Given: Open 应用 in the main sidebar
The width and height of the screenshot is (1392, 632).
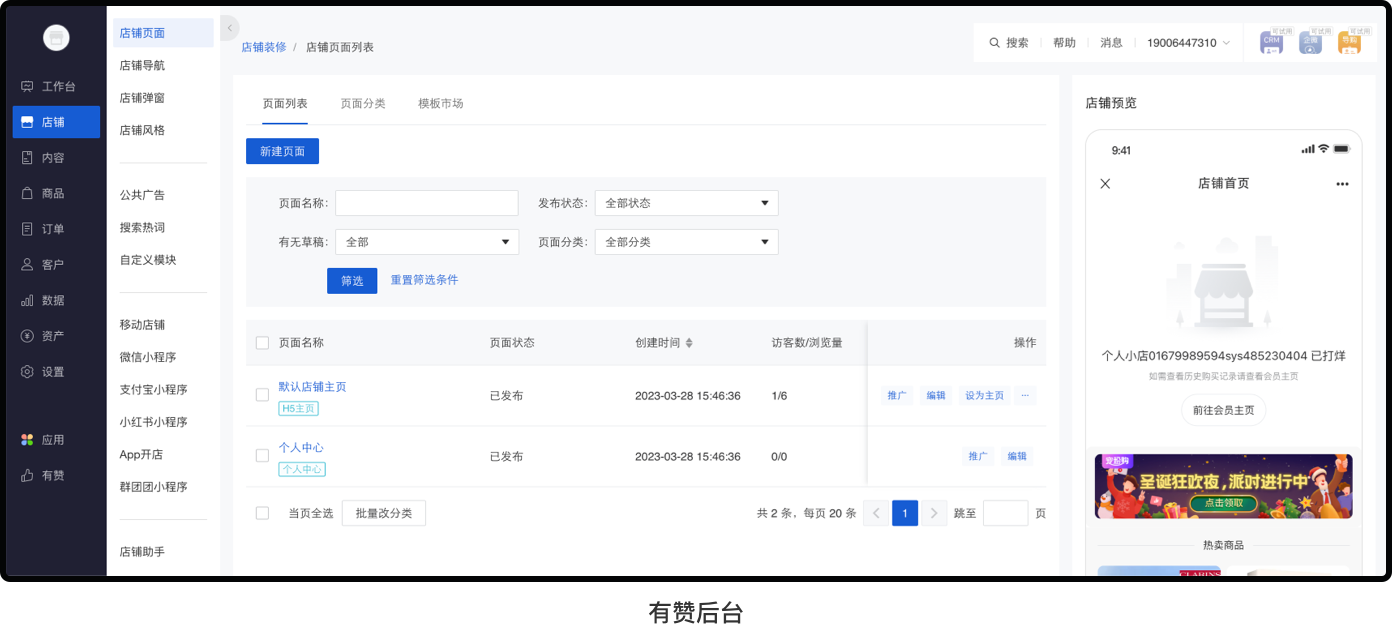Looking at the screenshot, I should [x=56, y=440].
